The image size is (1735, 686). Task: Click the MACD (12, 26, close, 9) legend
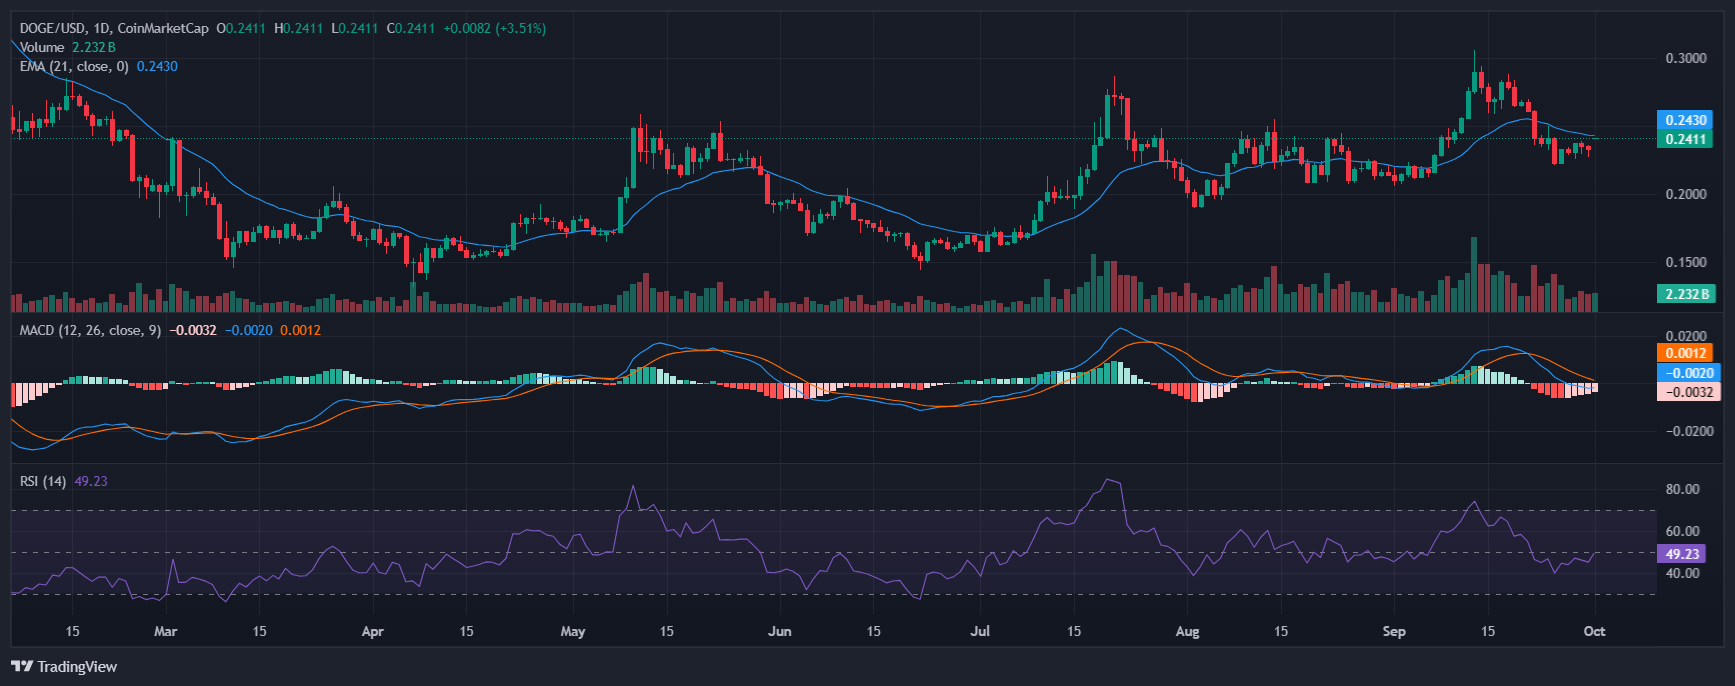[90, 330]
